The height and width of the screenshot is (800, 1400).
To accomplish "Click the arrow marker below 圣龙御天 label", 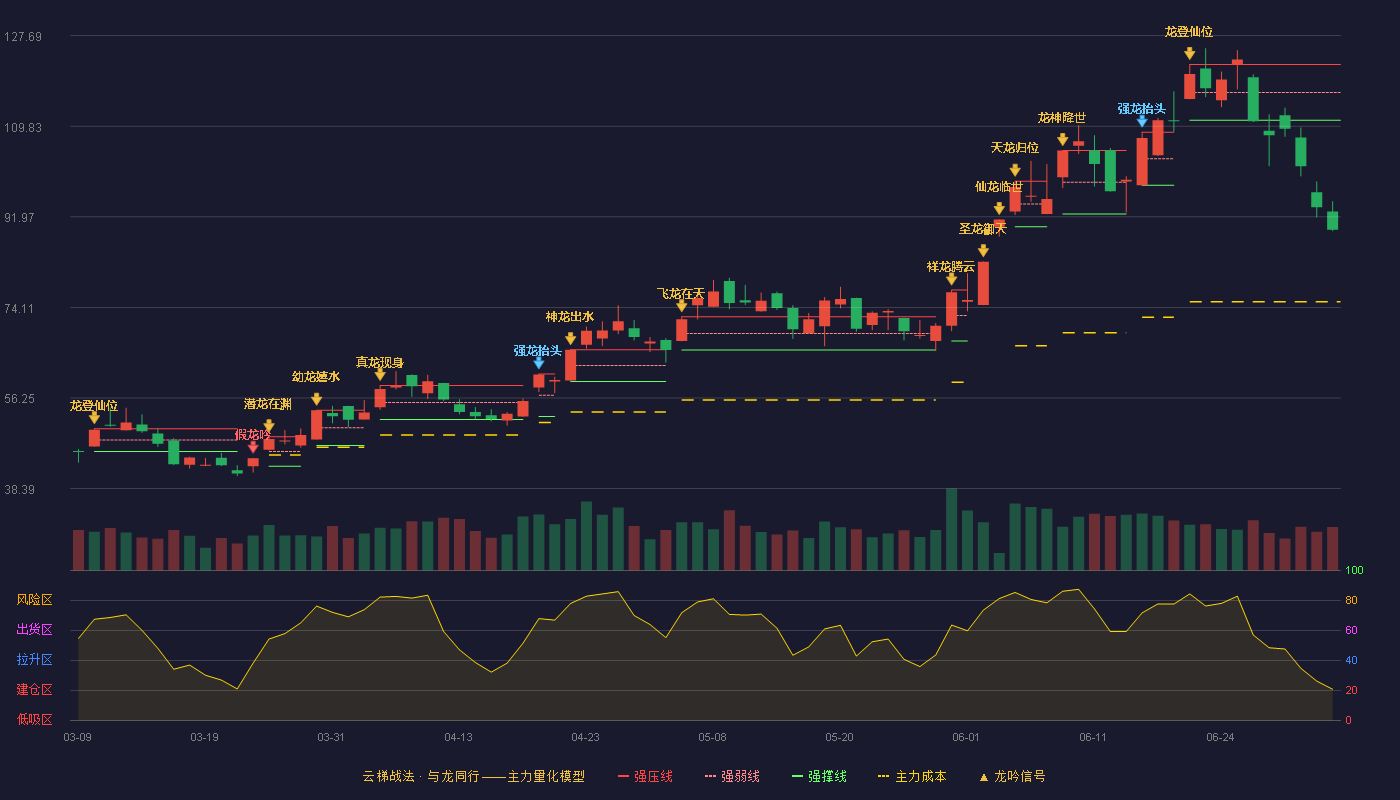I will 983,251.
